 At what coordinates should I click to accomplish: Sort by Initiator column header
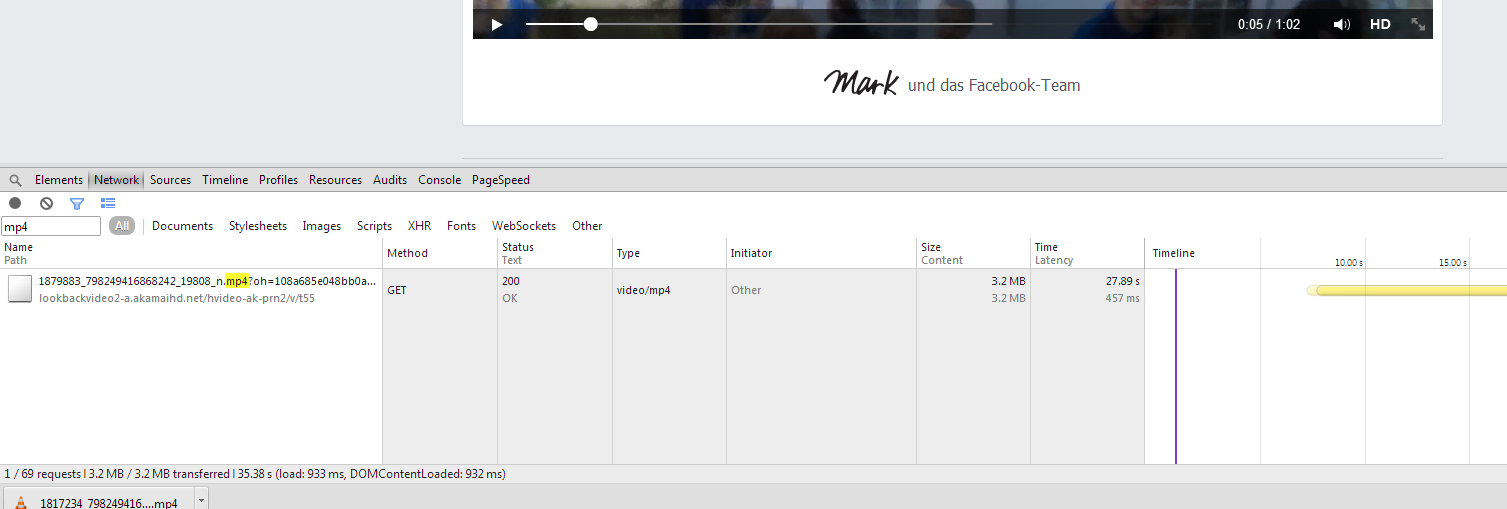[x=821, y=253]
